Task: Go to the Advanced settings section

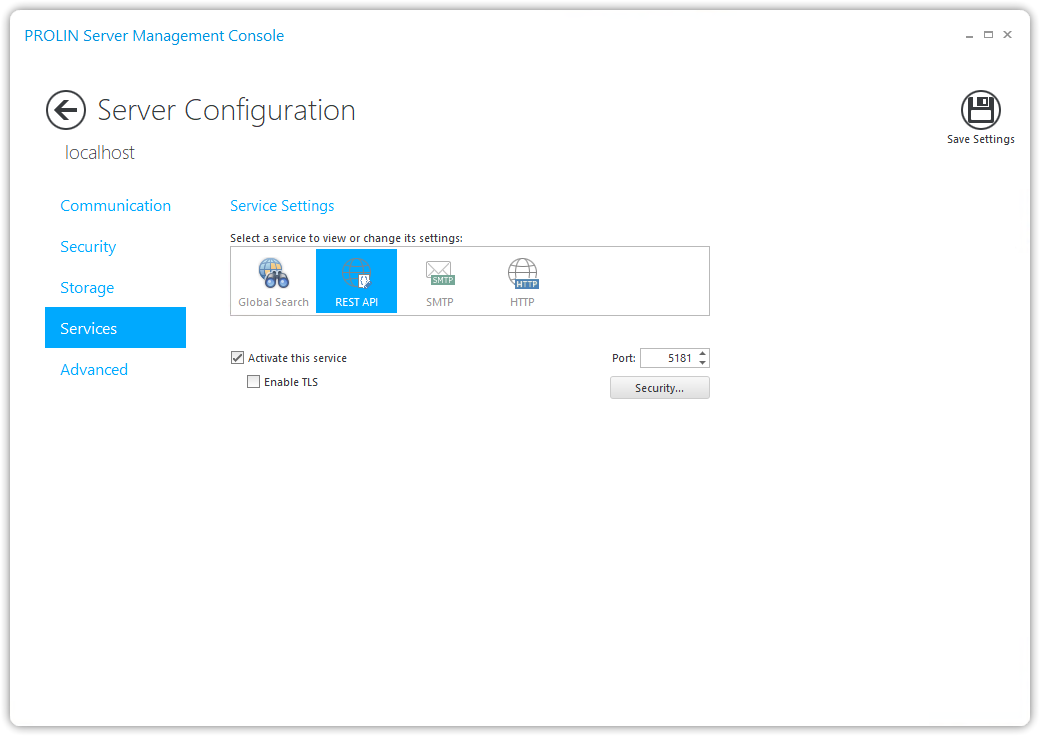Action: click(94, 370)
